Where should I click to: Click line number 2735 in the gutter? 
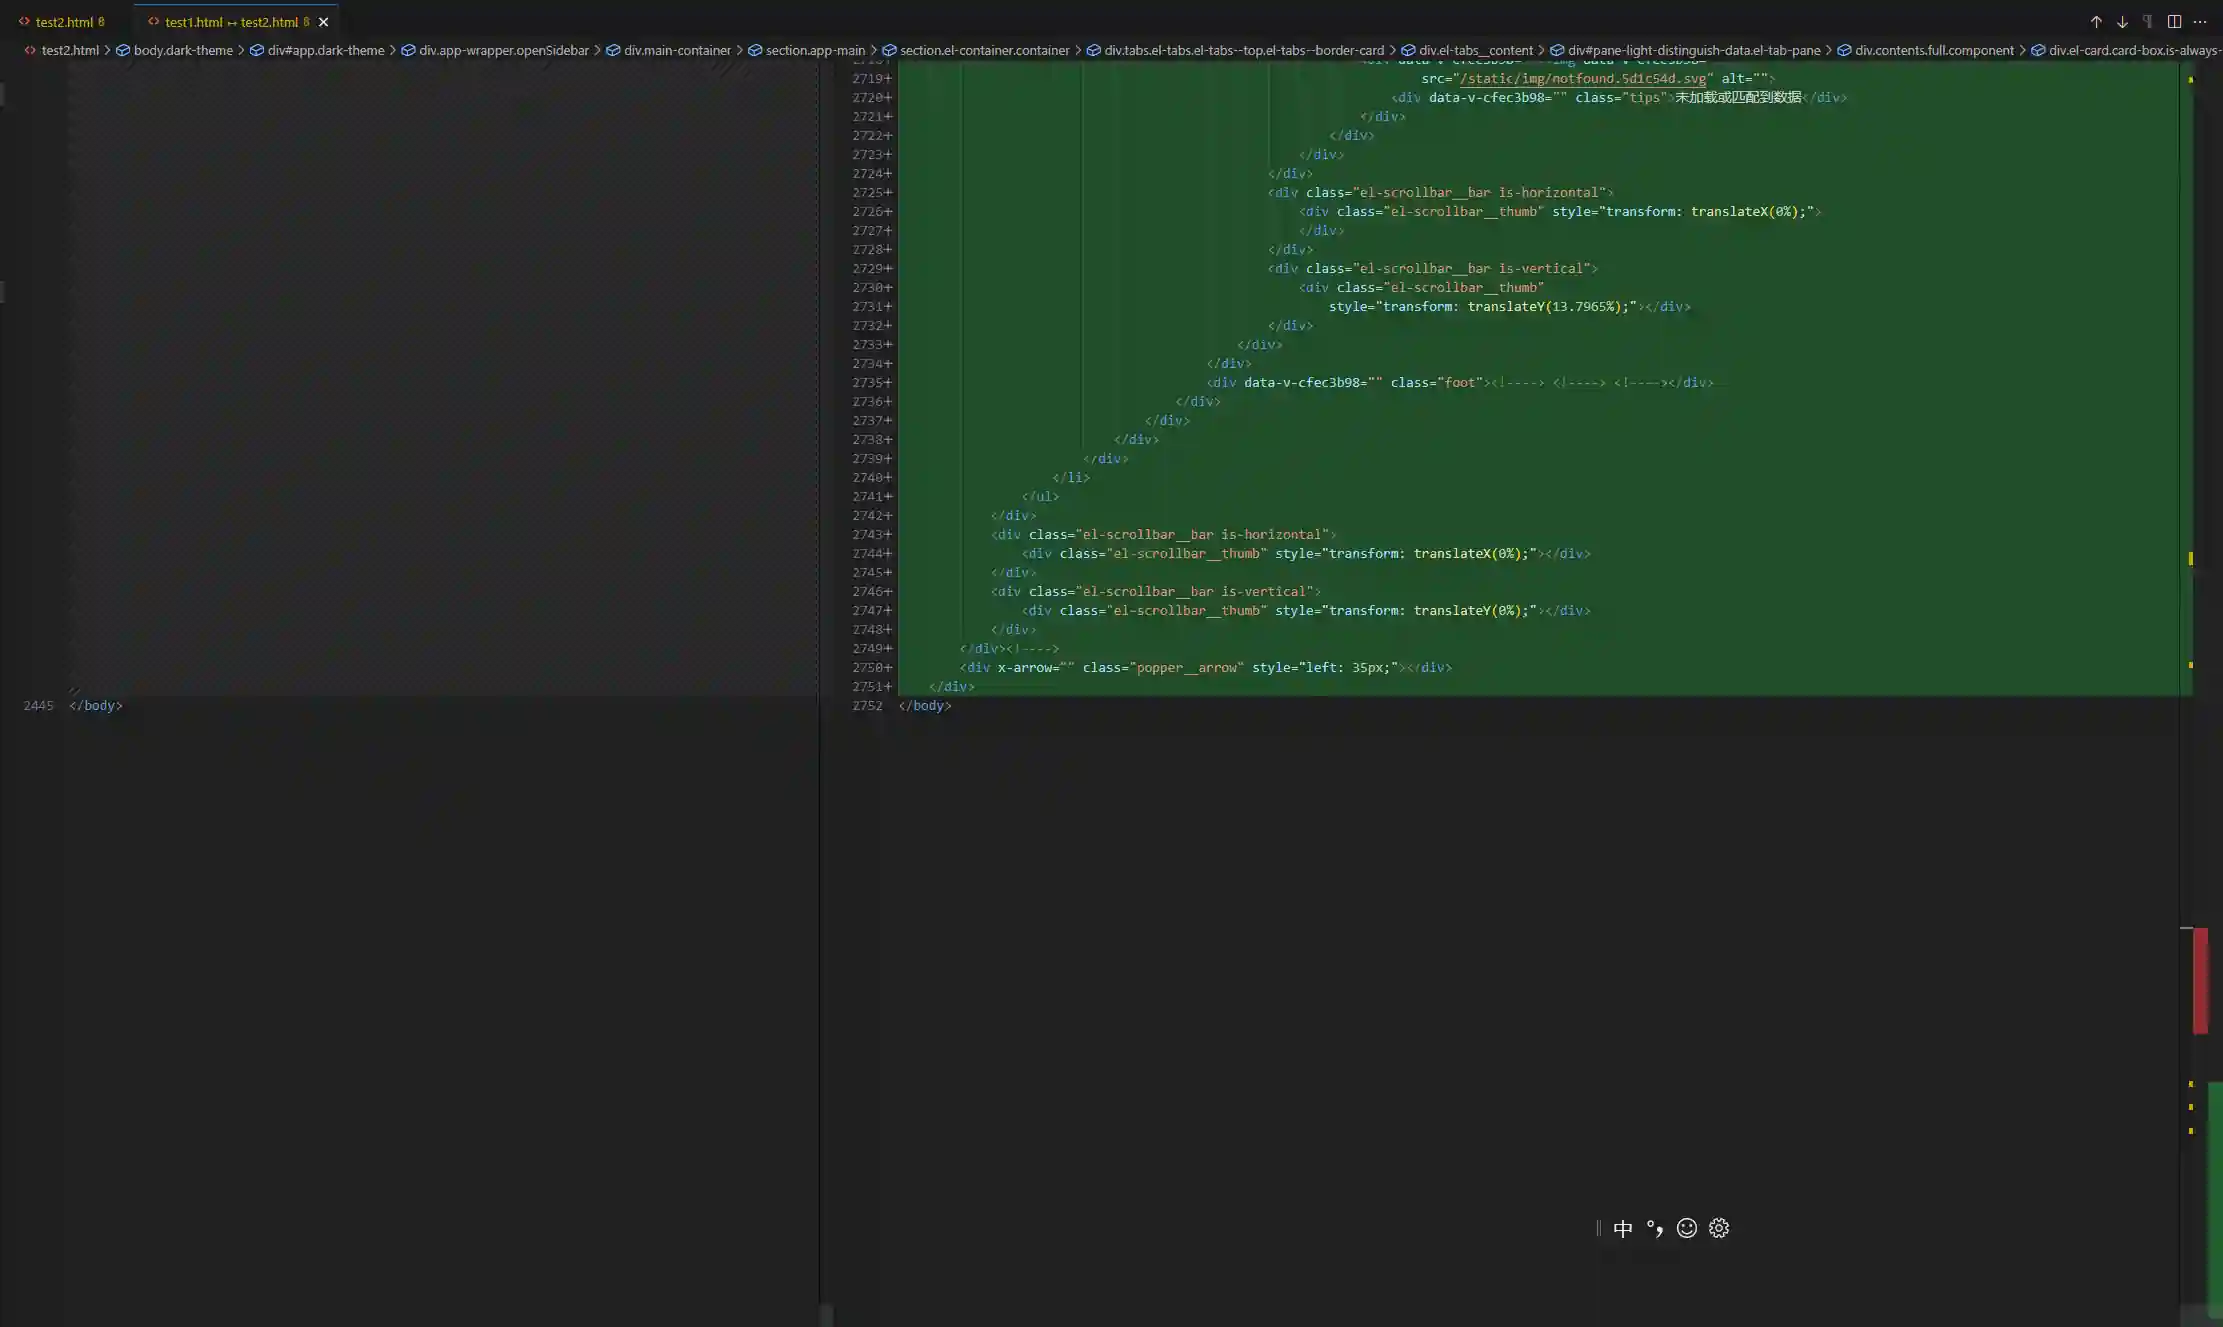pyautogui.click(x=868, y=382)
